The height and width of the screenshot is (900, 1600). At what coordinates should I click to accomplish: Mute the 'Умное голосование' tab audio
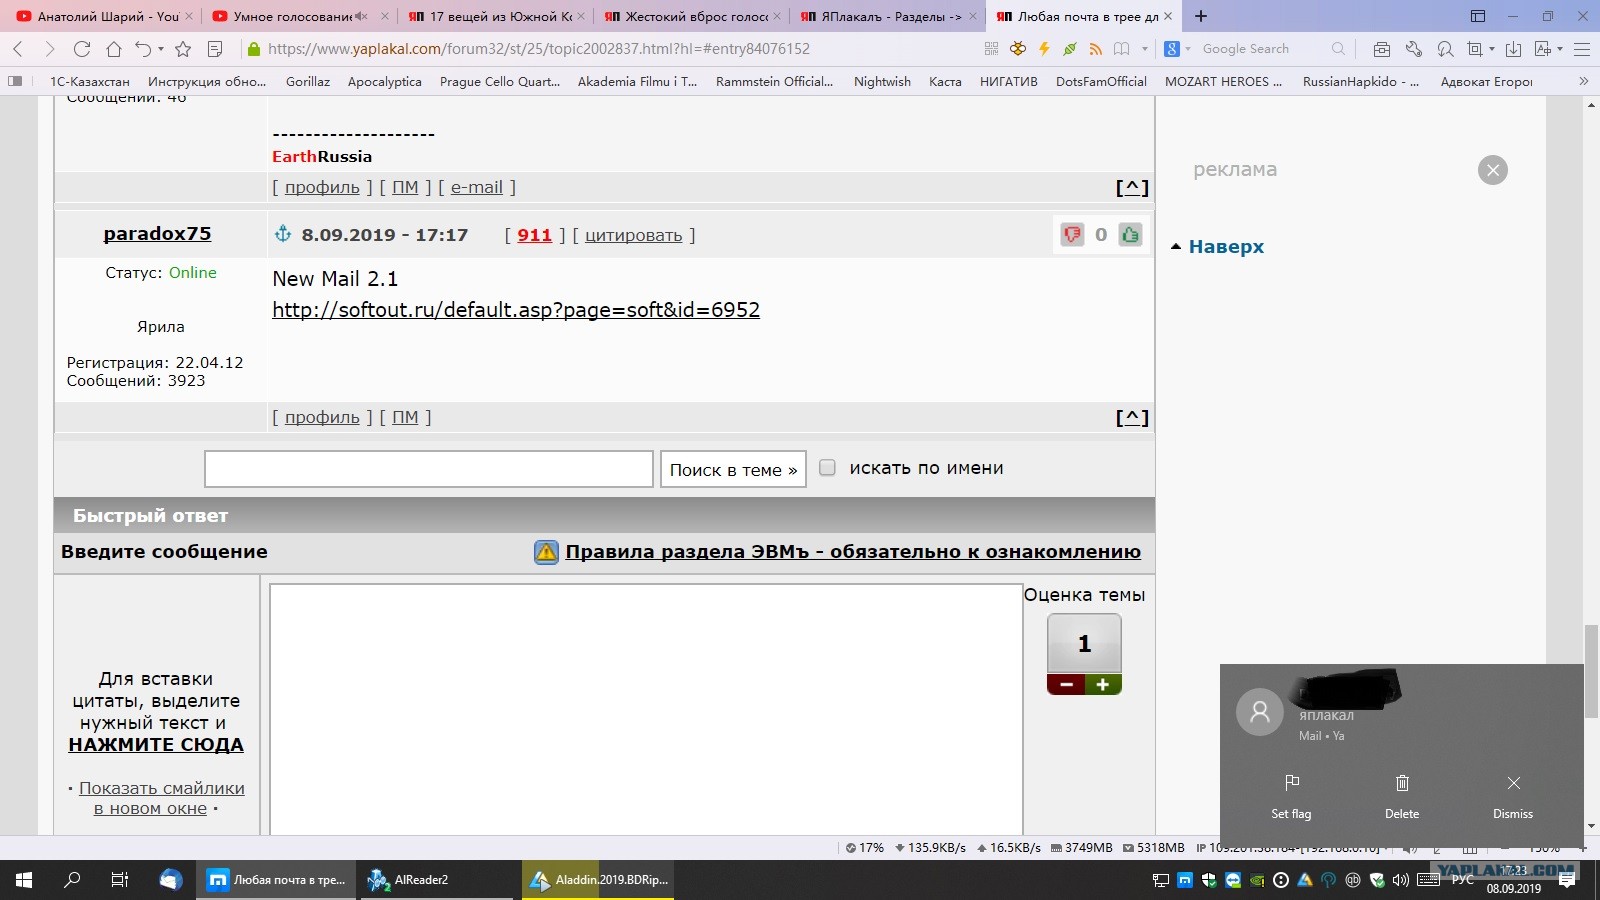[361, 16]
